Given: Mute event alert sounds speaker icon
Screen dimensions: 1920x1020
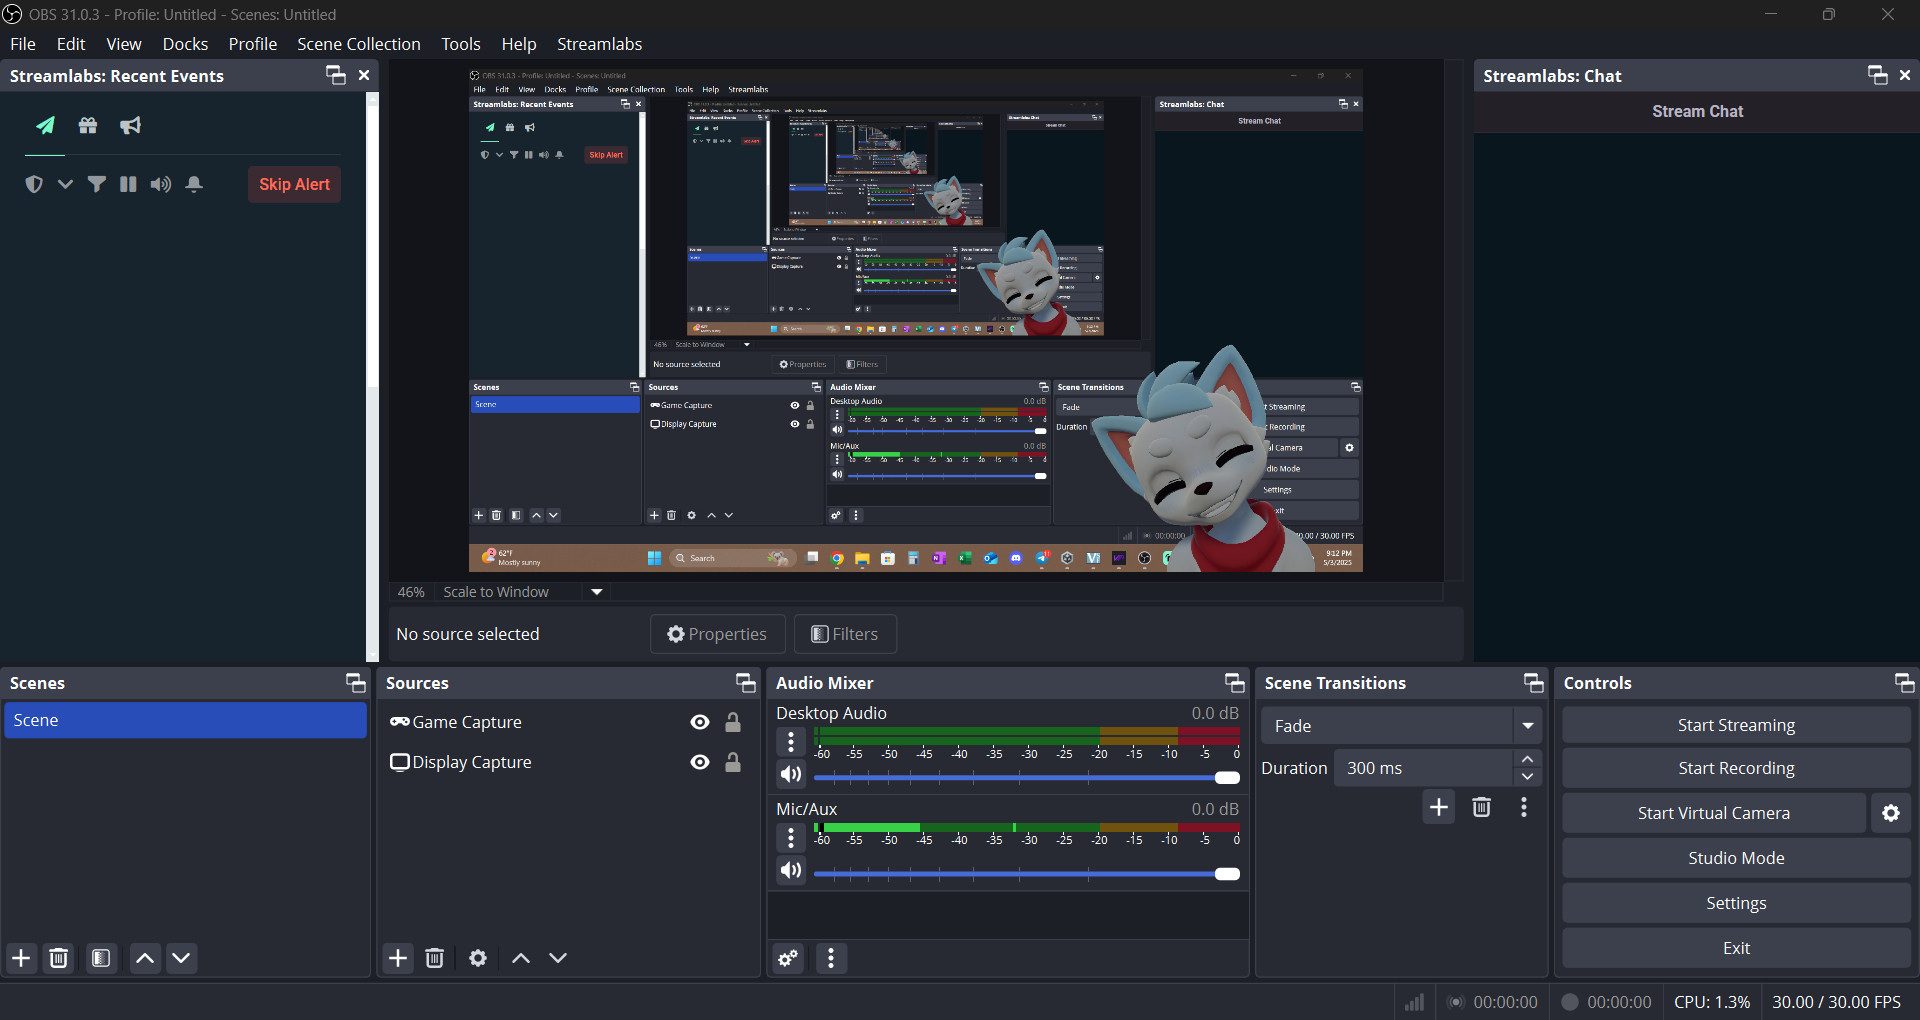Looking at the screenshot, I should [x=161, y=184].
